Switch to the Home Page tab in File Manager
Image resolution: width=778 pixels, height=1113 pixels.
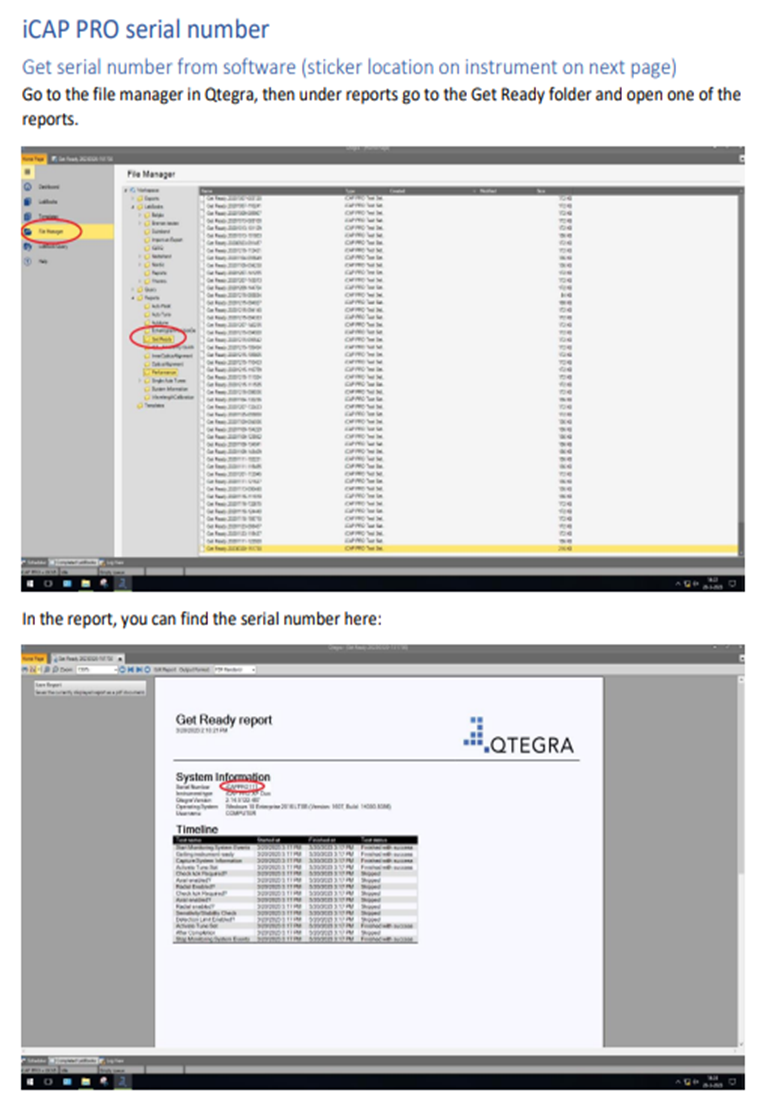pos(33,158)
